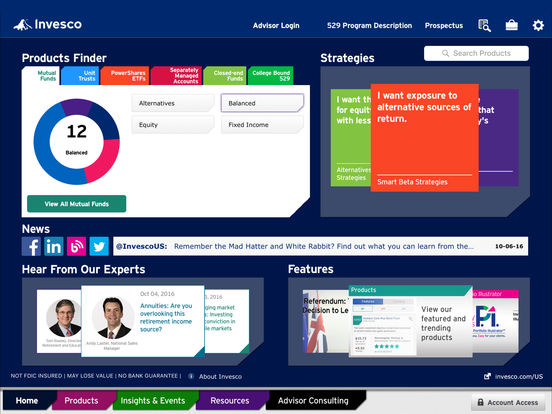Click the Search Products field
The height and width of the screenshot is (414, 552).
(x=476, y=53)
